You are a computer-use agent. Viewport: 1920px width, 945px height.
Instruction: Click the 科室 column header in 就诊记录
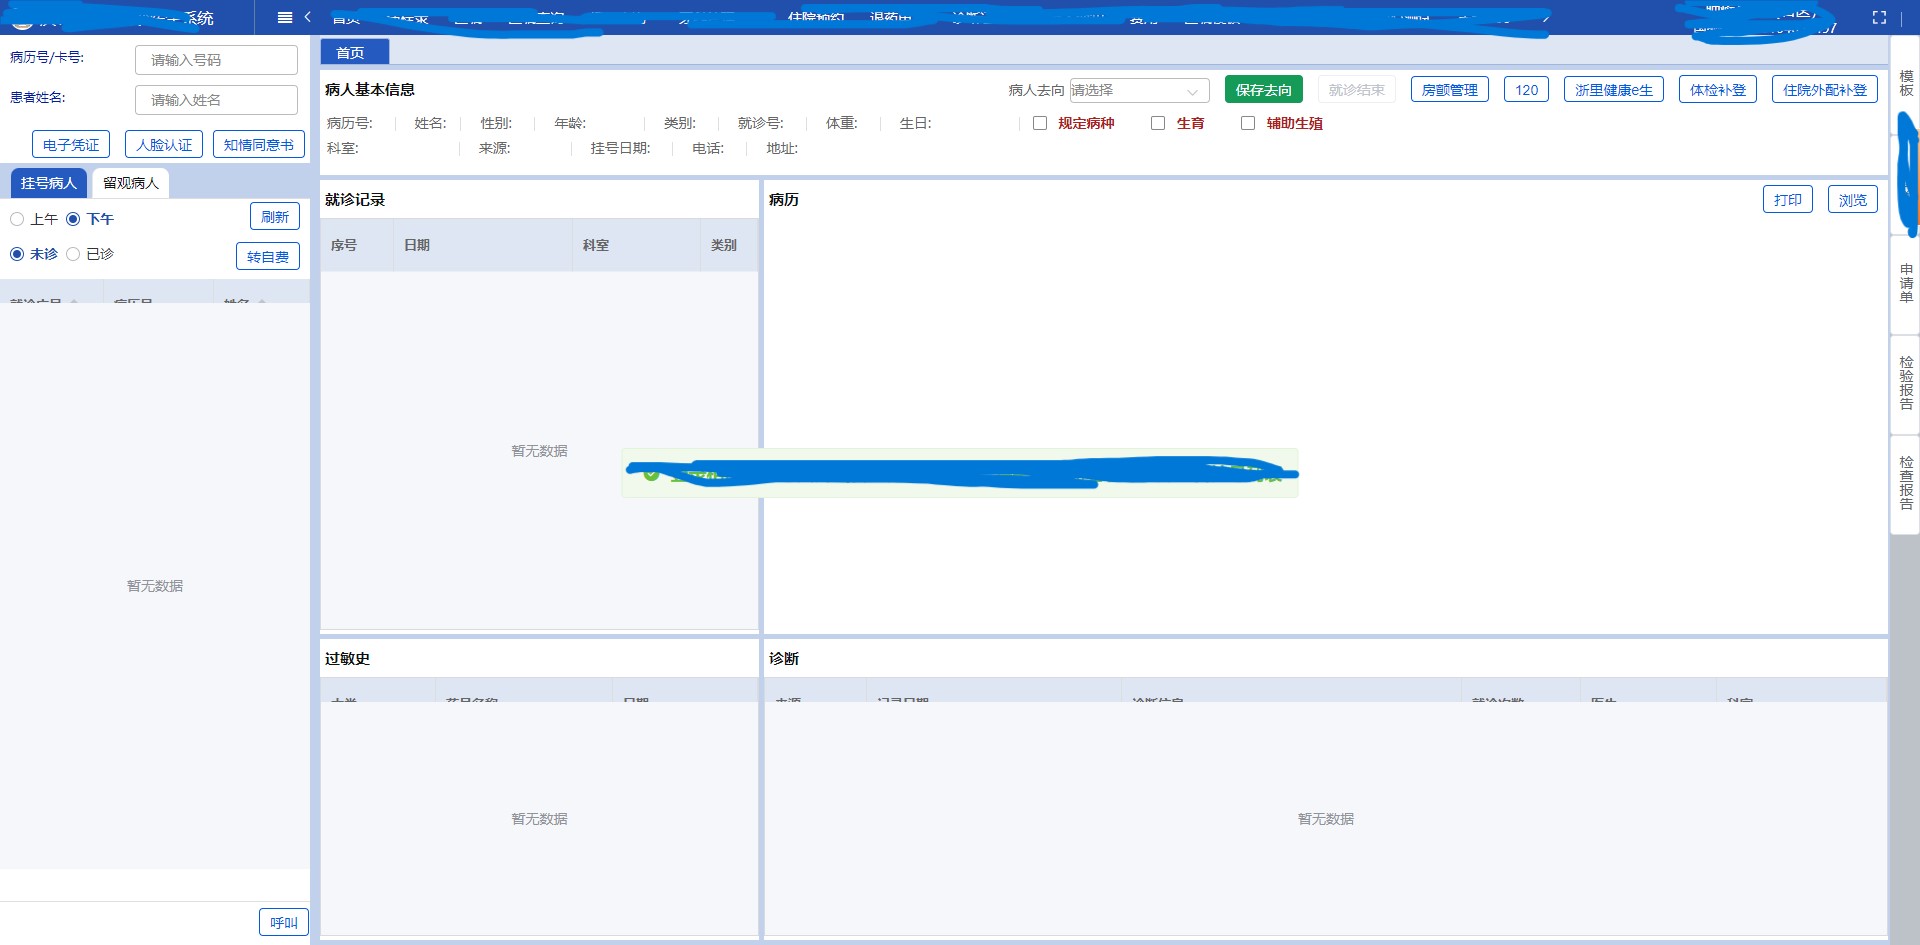636,245
